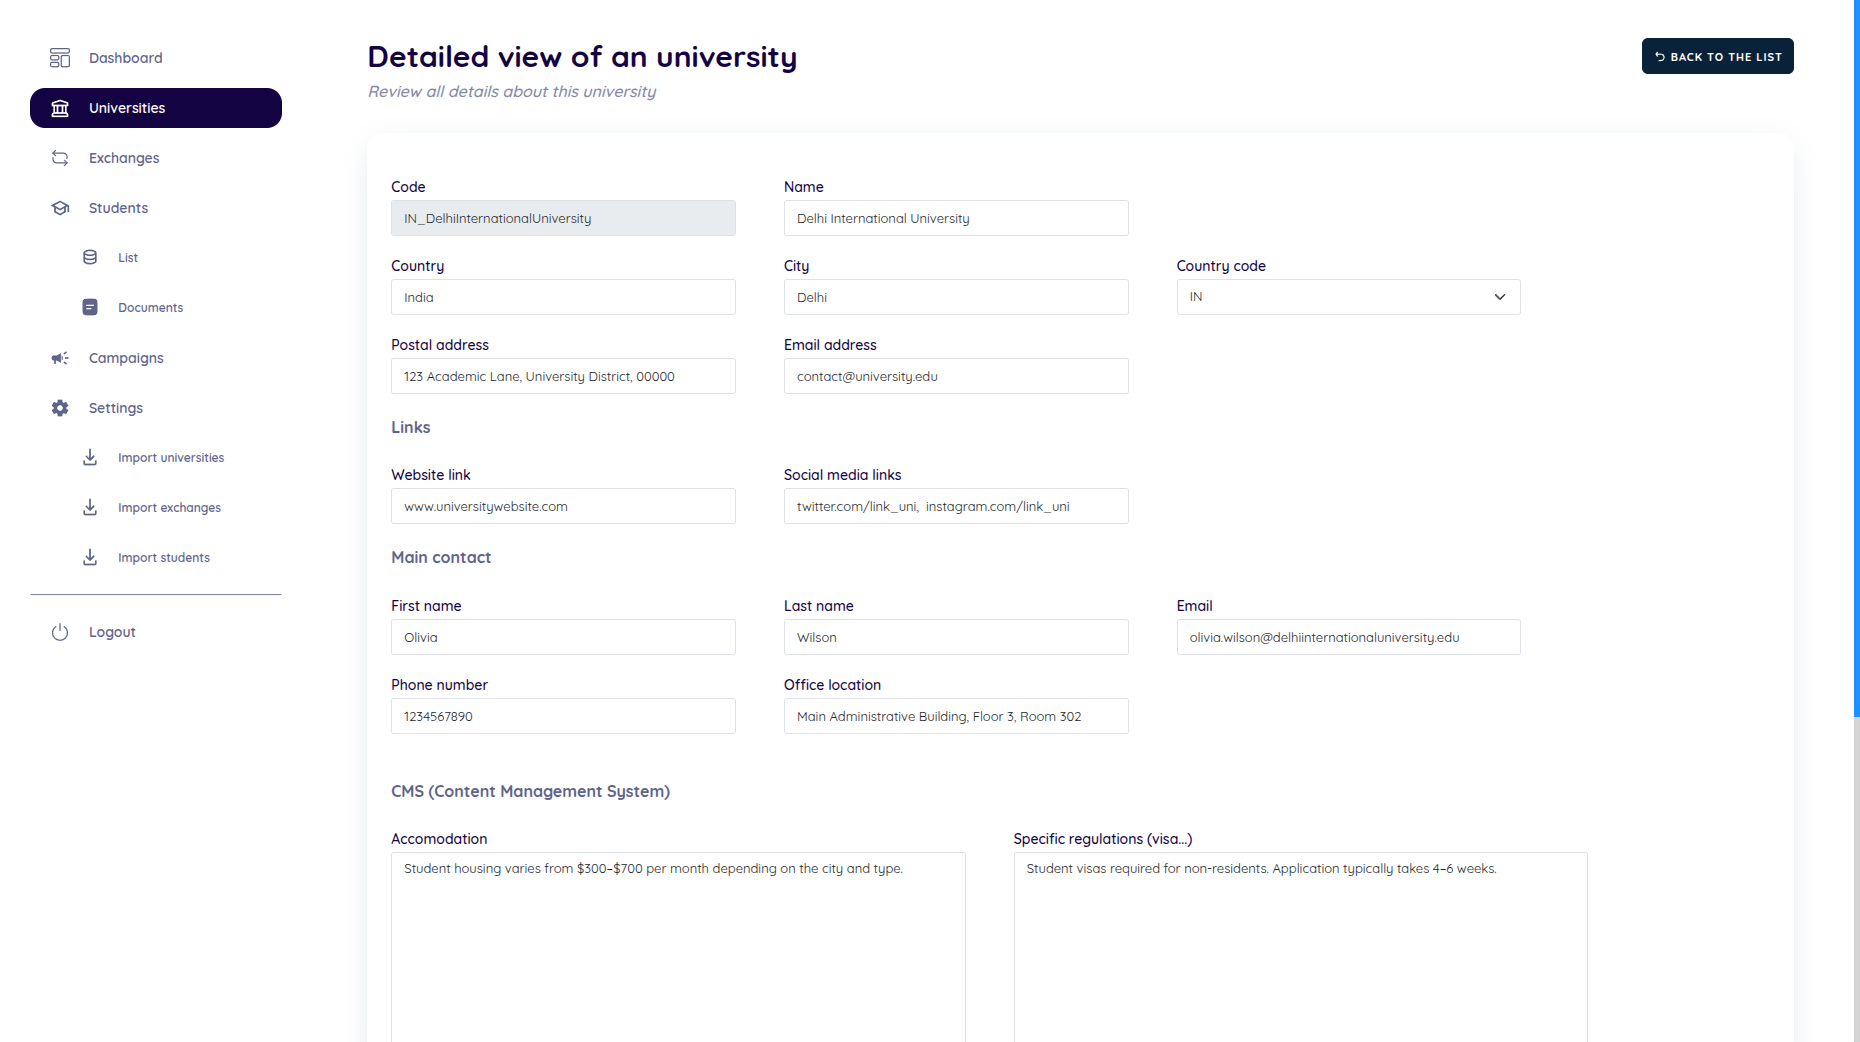Click the List database icon
Image resolution: width=1860 pixels, height=1042 pixels.
90,257
